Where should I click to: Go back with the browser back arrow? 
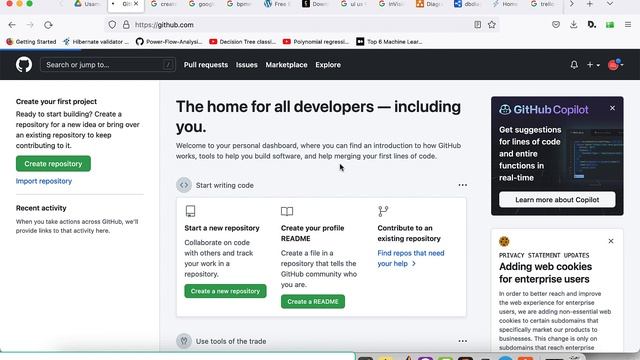(x=12, y=25)
